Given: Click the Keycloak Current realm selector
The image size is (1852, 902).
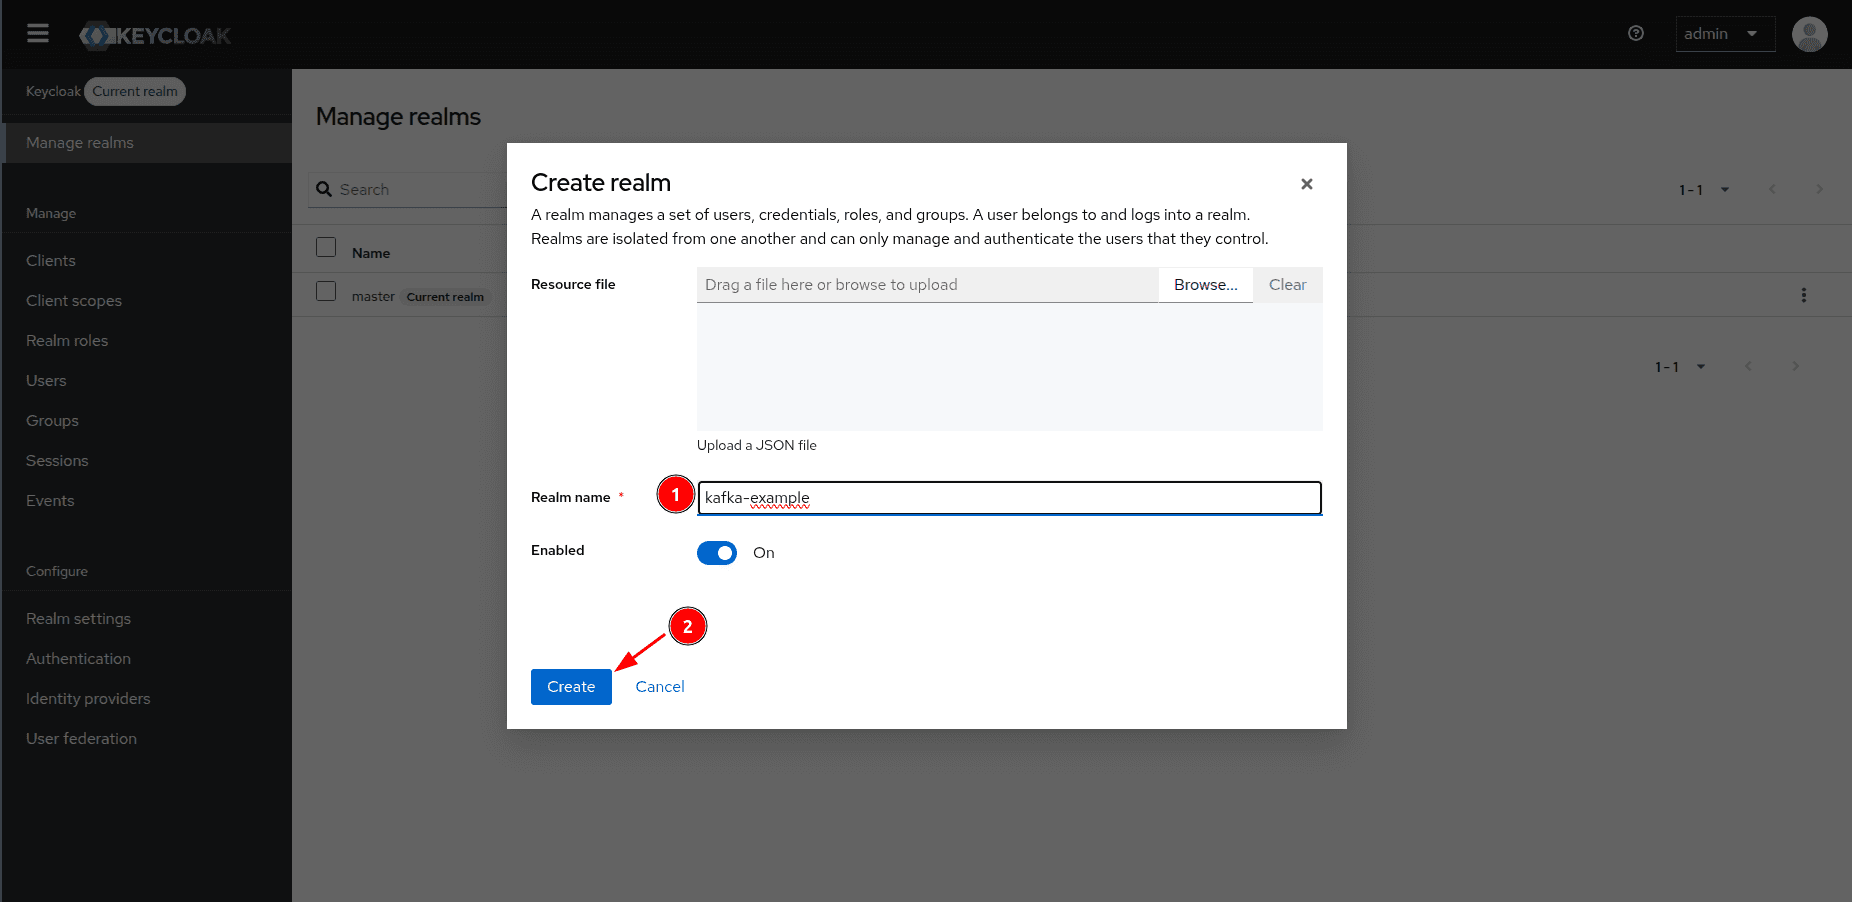Looking at the screenshot, I should click(x=106, y=91).
